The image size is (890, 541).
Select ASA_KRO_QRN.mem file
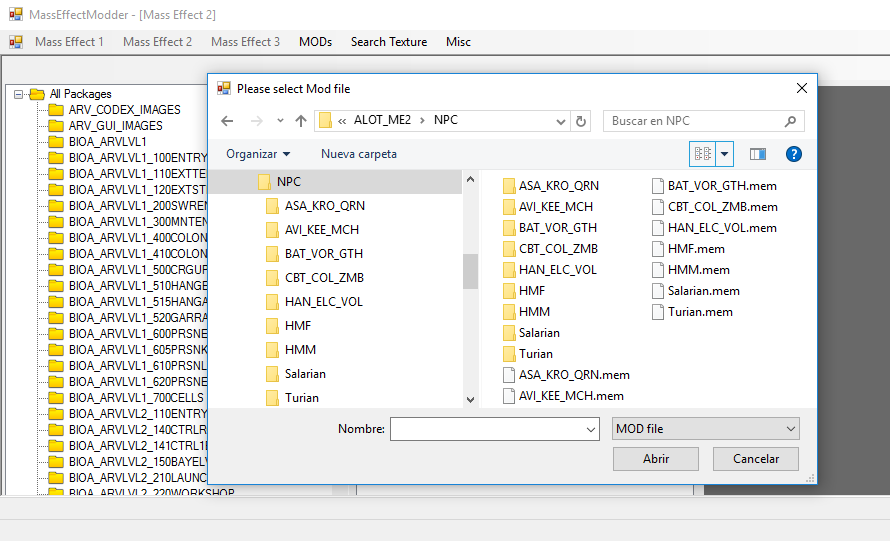click(566, 375)
